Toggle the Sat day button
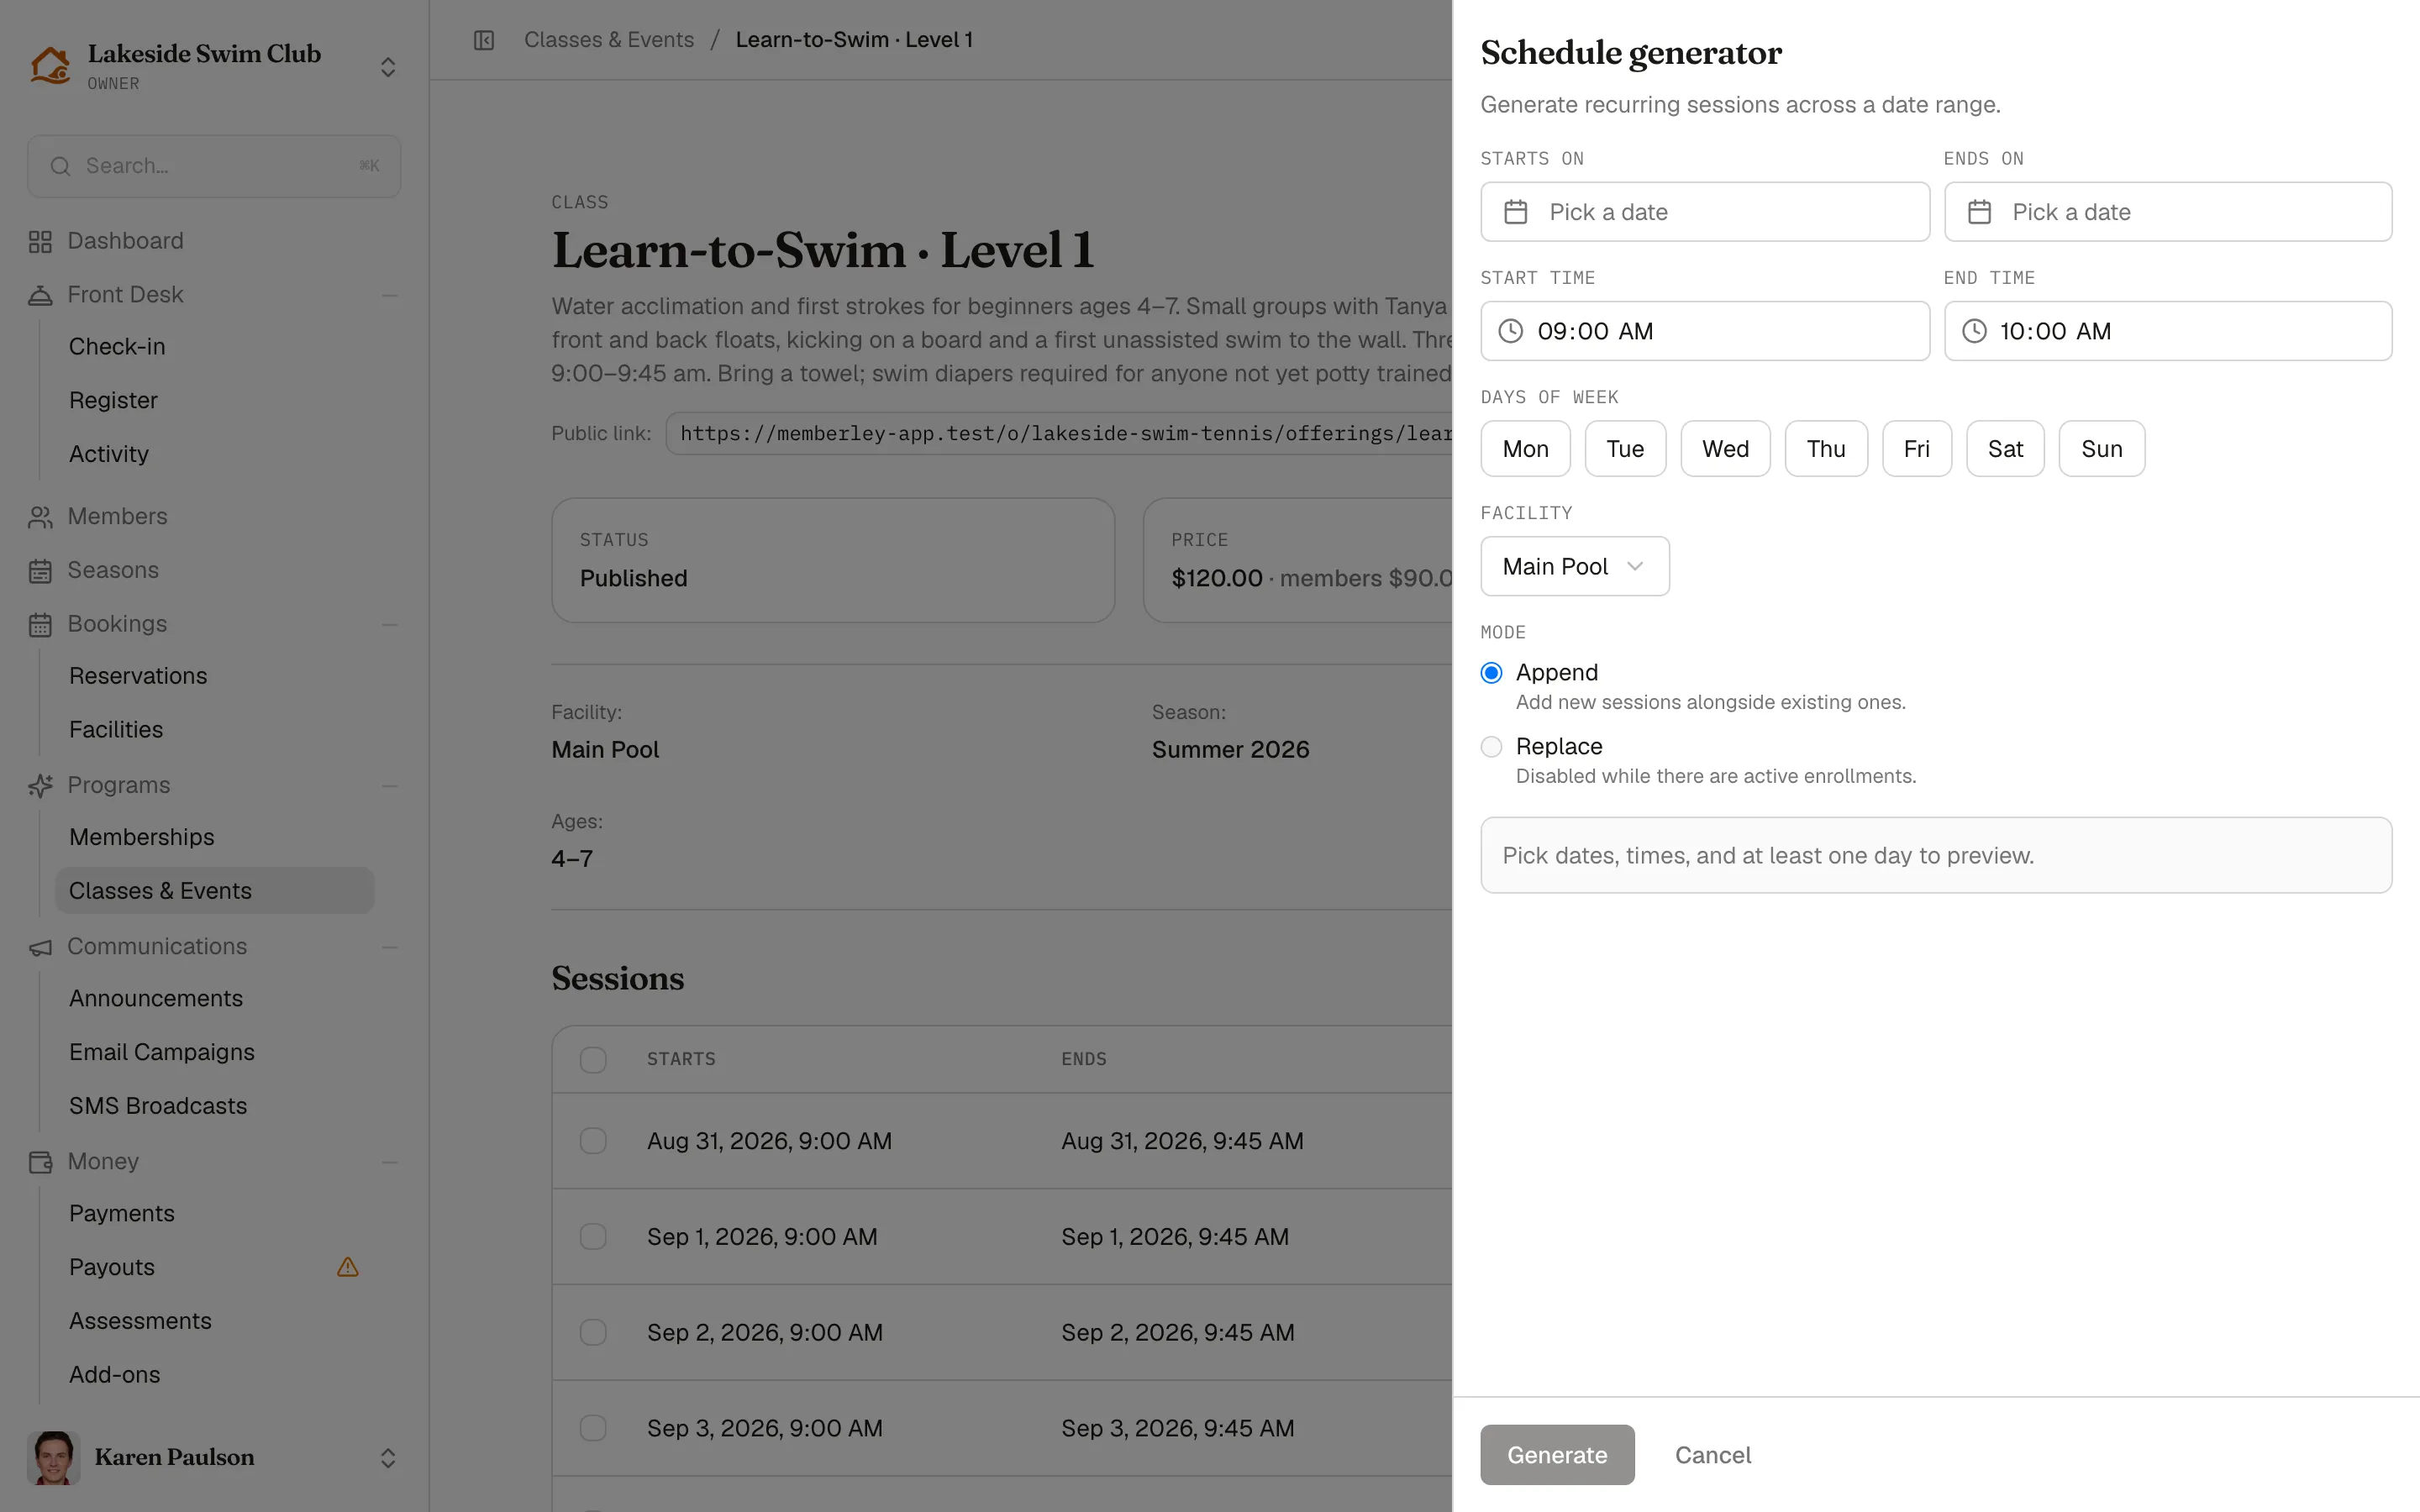Image resolution: width=2420 pixels, height=1512 pixels. pos(2005,449)
